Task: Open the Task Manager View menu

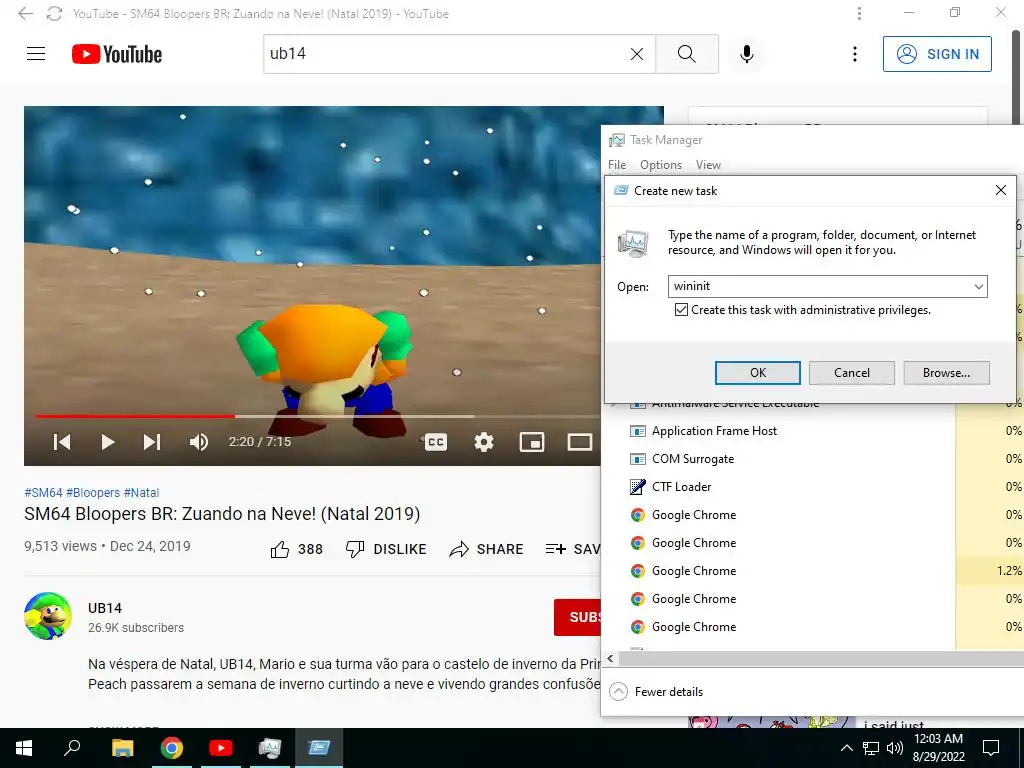Action: (x=708, y=165)
